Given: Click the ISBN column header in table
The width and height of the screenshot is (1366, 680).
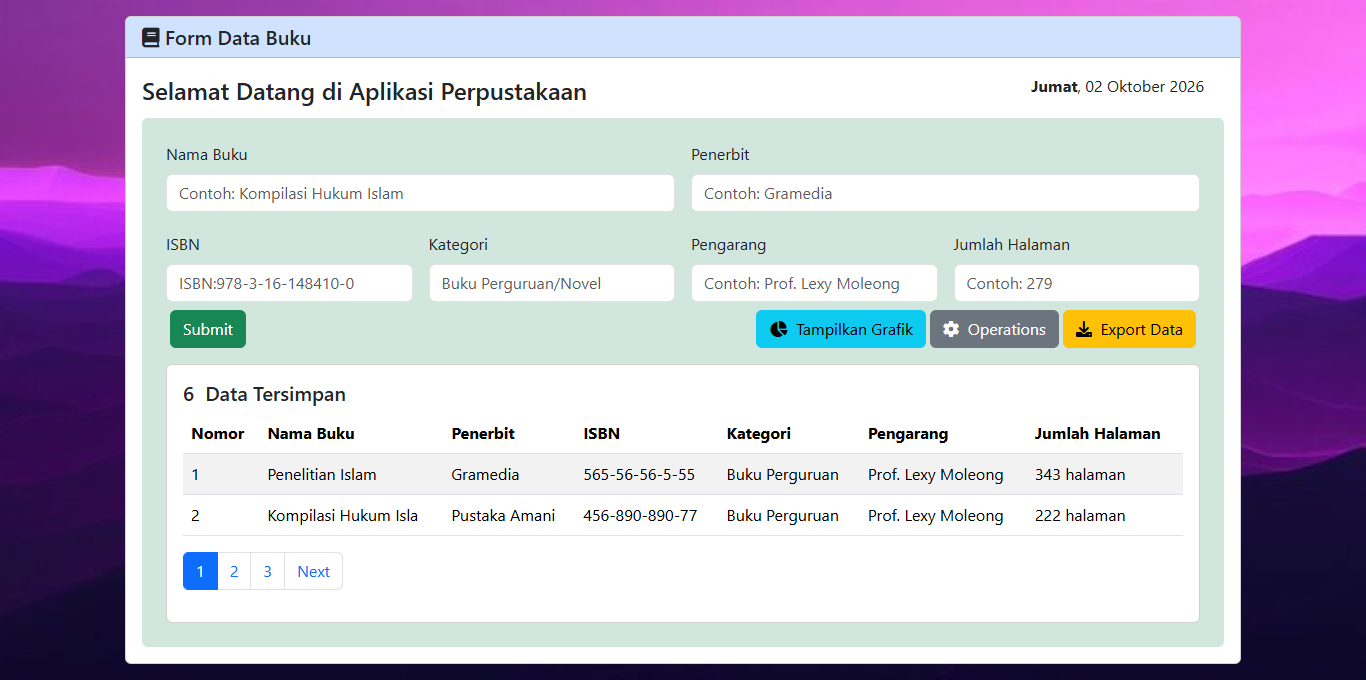Looking at the screenshot, I should pos(601,433).
